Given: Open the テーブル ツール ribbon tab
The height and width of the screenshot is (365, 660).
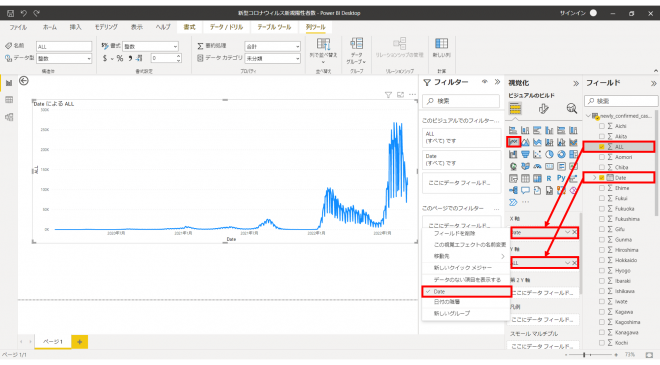Looking at the screenshot, I should [274, 27].
